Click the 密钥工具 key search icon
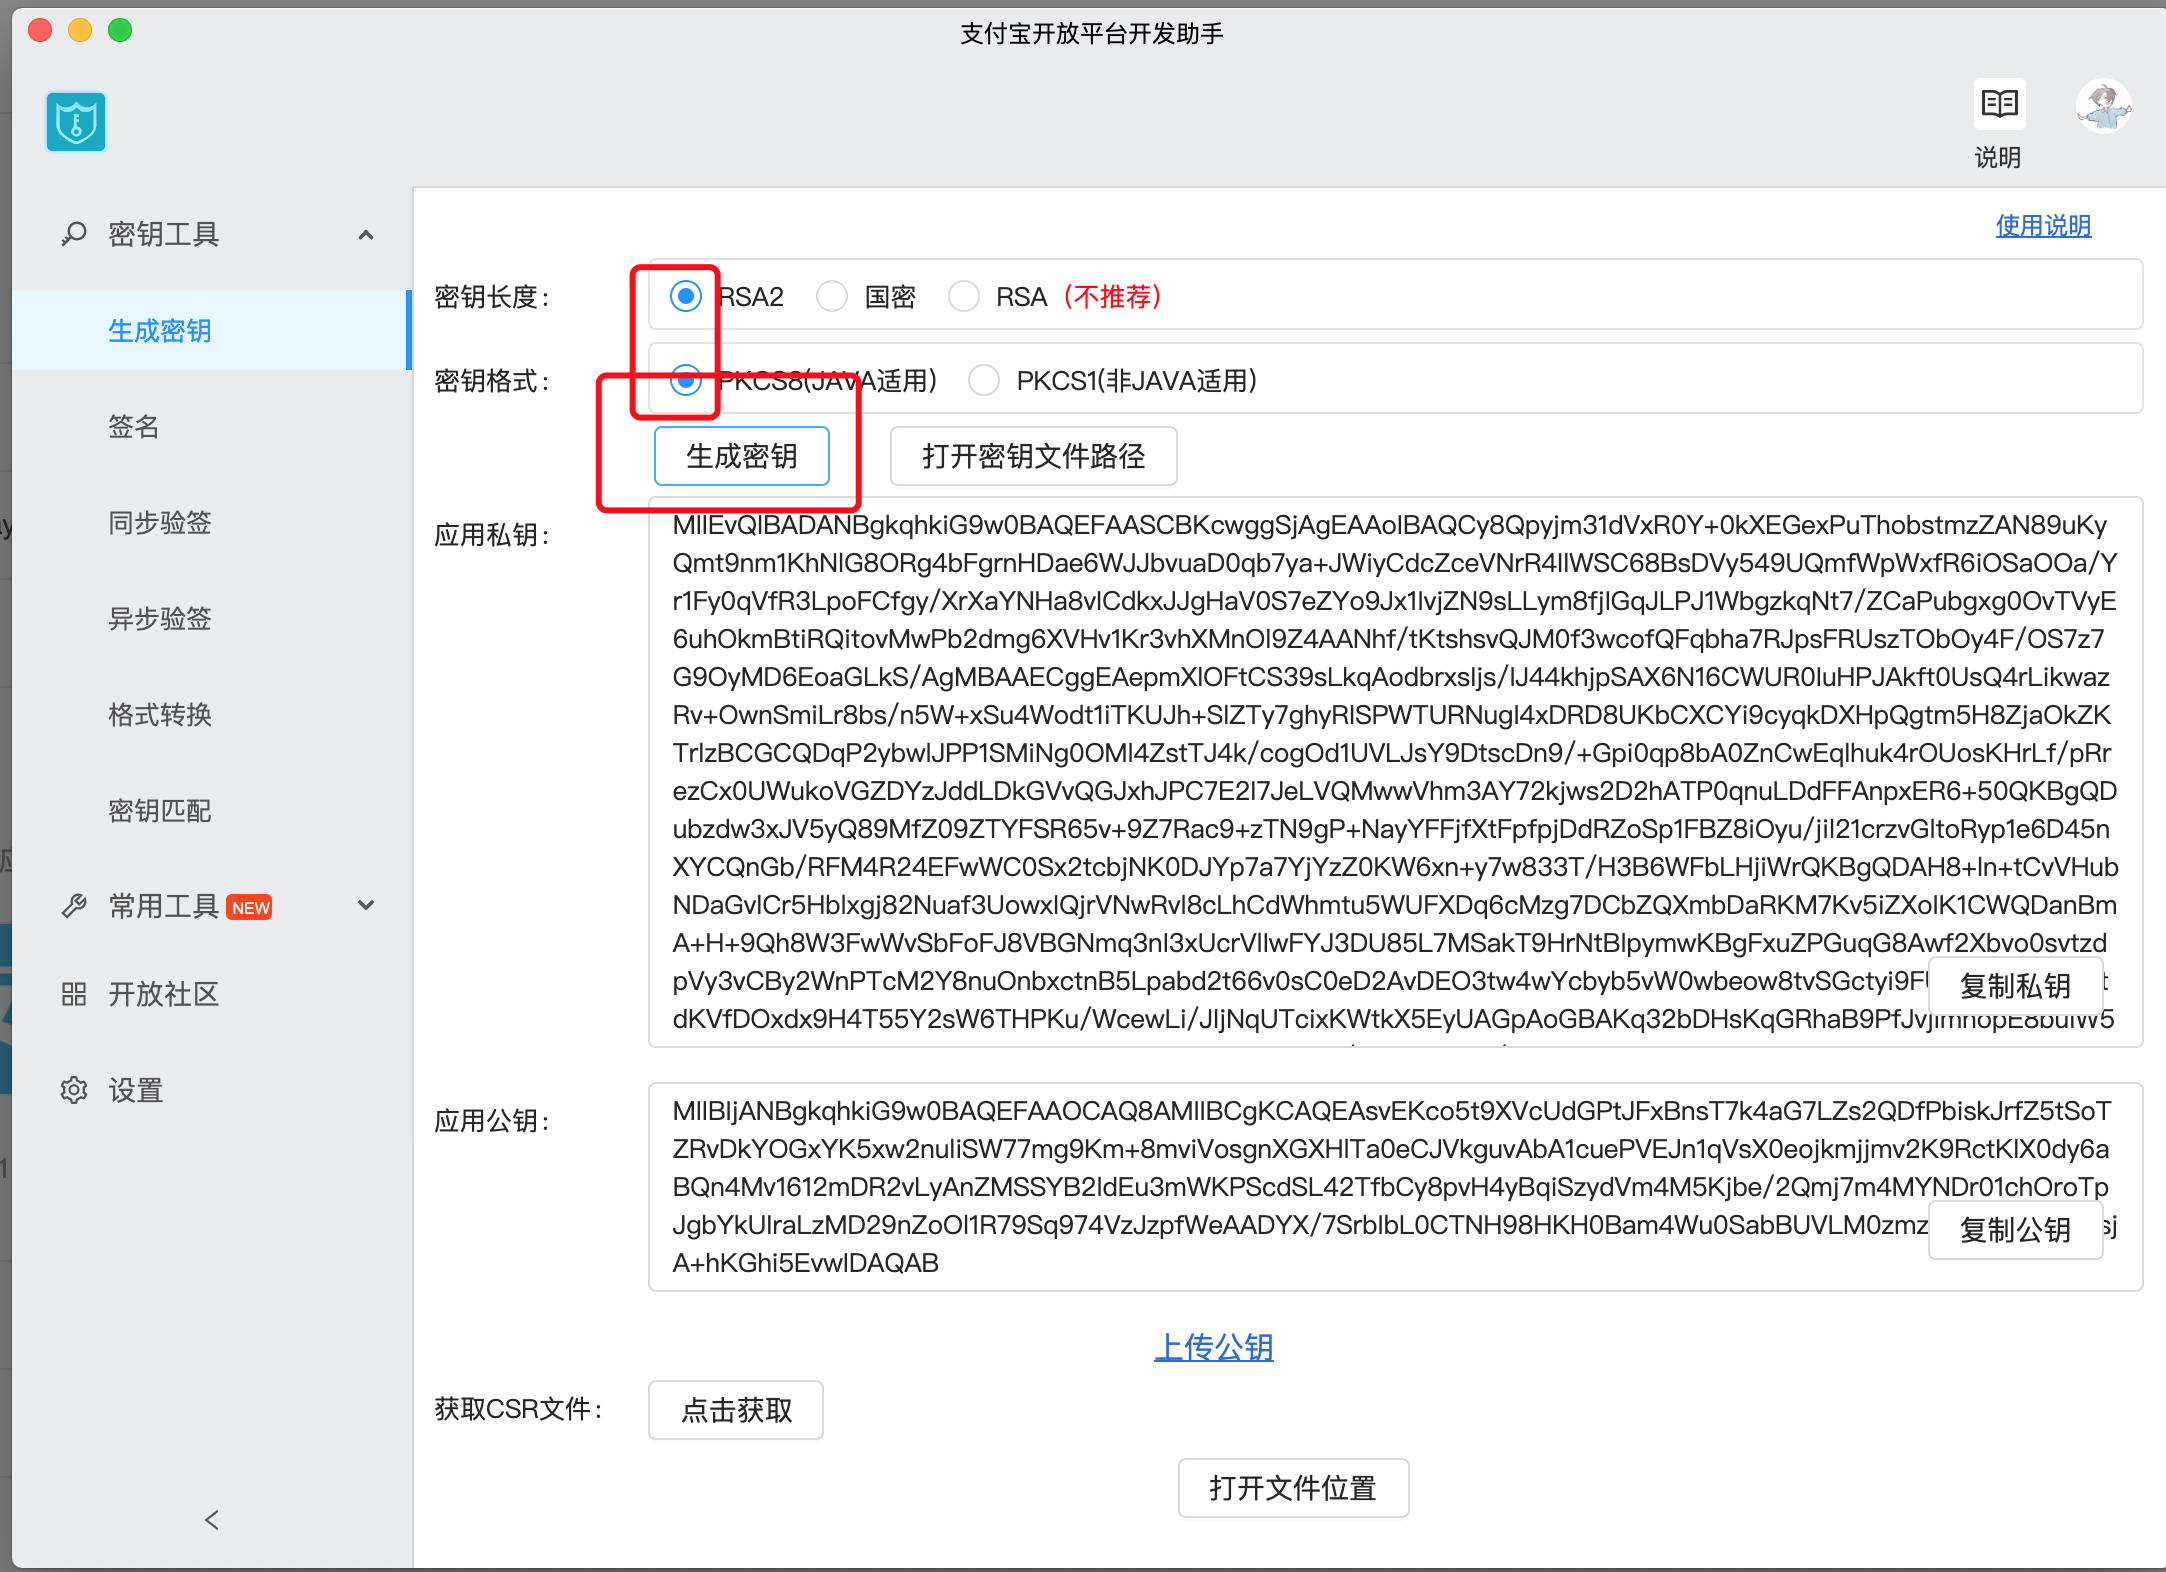This screenshot has width=2166, height=1572. click(x=73, y=234)
